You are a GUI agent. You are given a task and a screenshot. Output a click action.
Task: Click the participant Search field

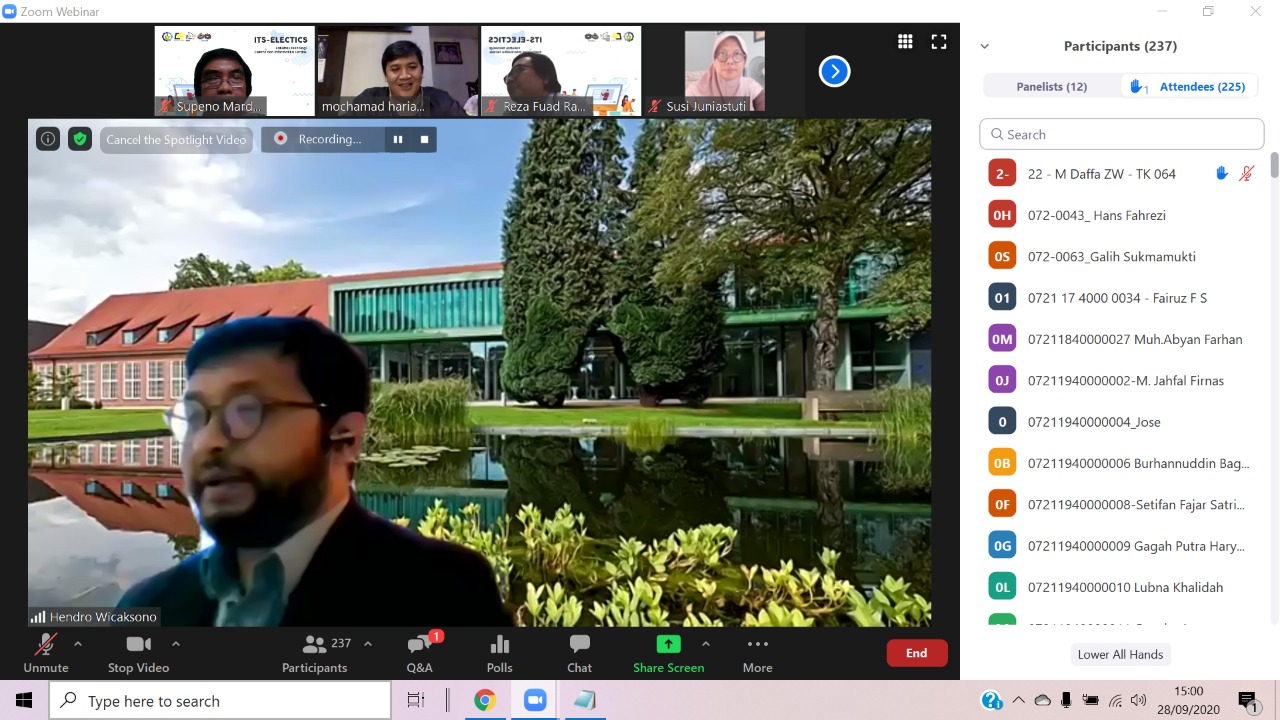coord(1121,134)
